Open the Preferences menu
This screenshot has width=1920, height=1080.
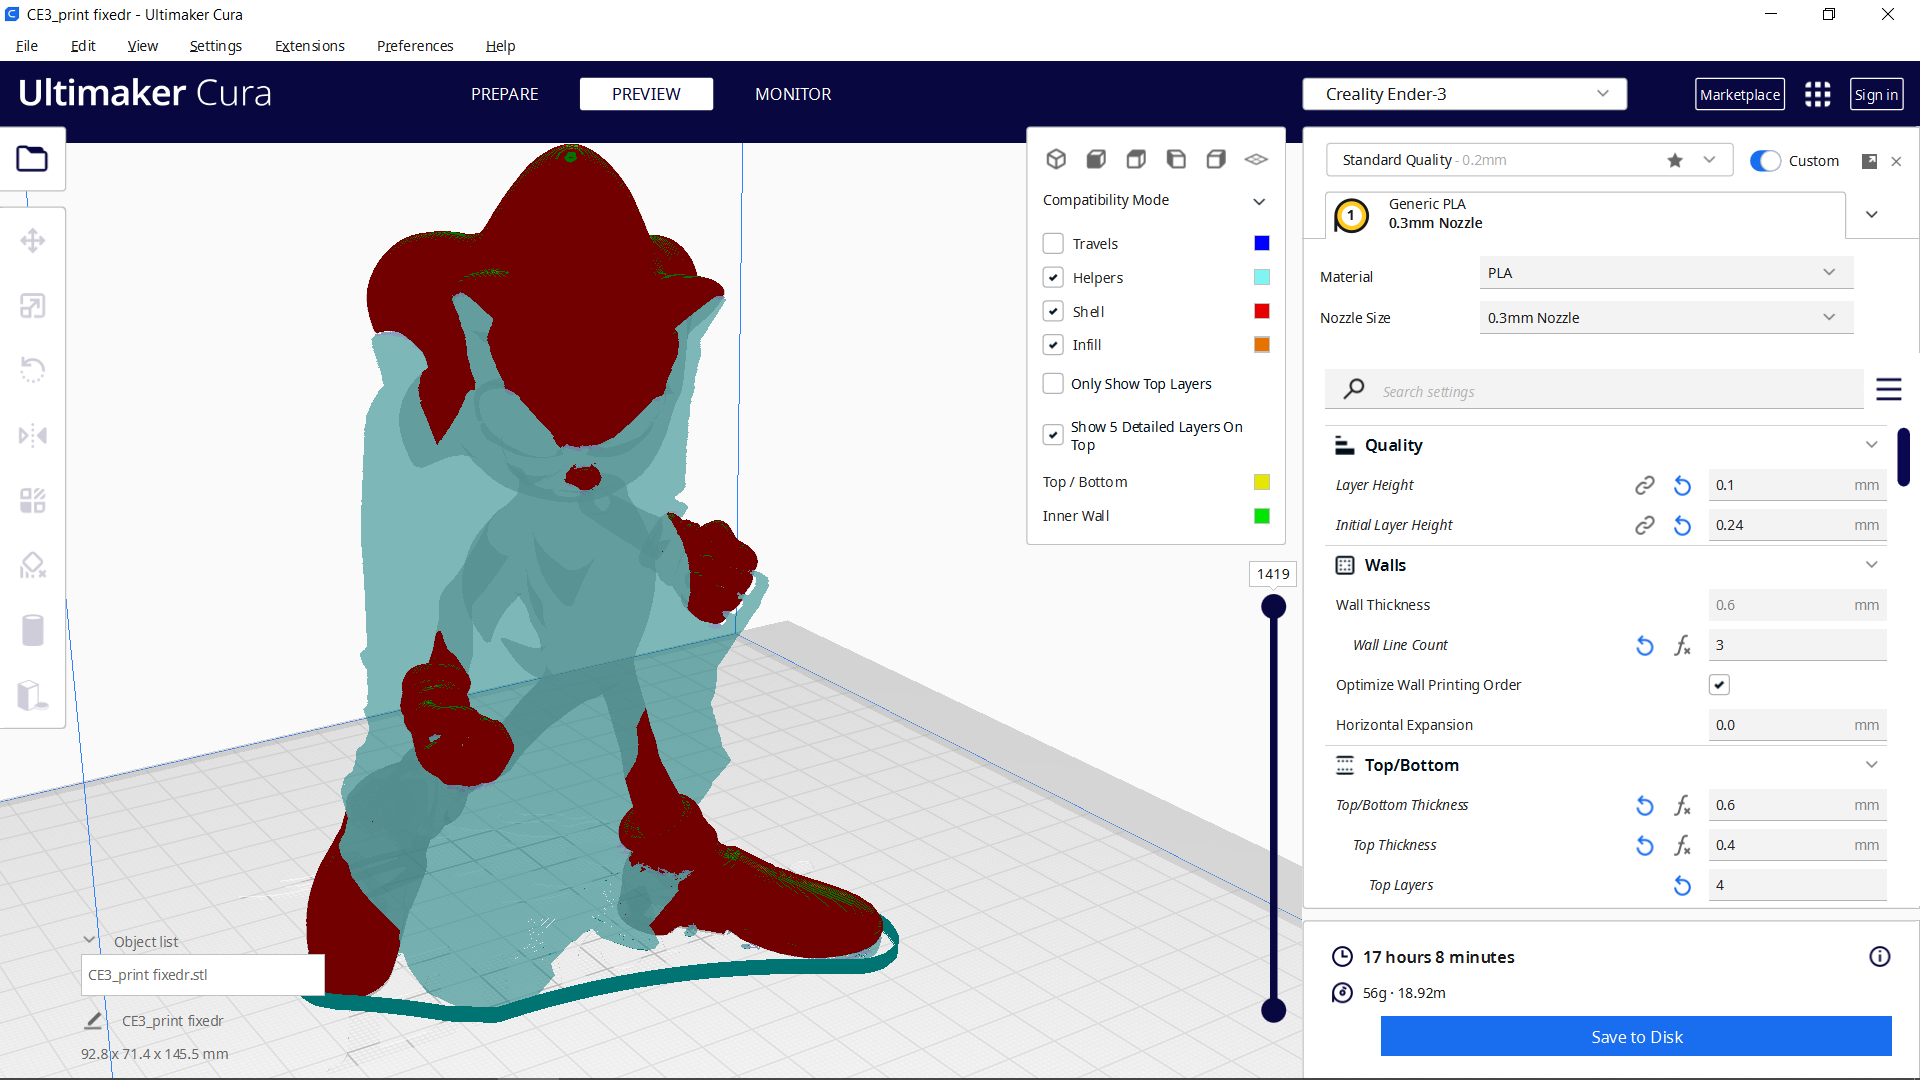coord(415,46)
